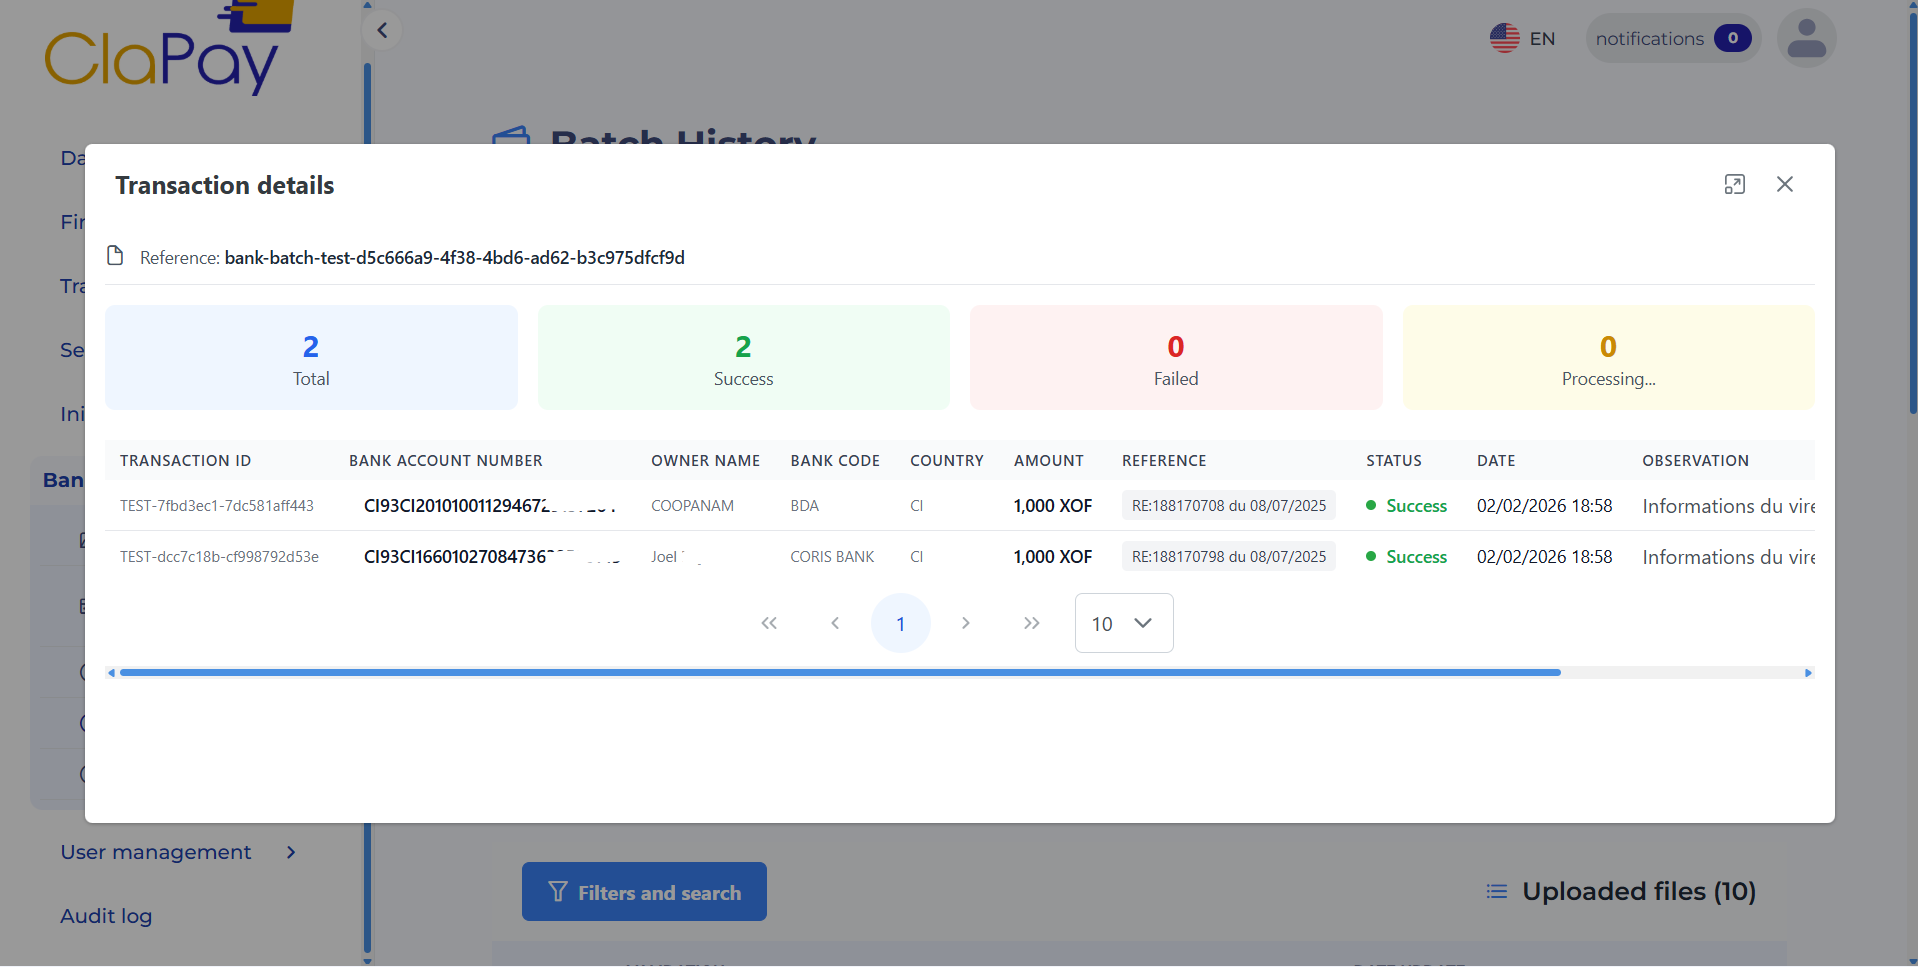
Task: Close the Transaction details dialog
Action: (x=1784, y=184)
